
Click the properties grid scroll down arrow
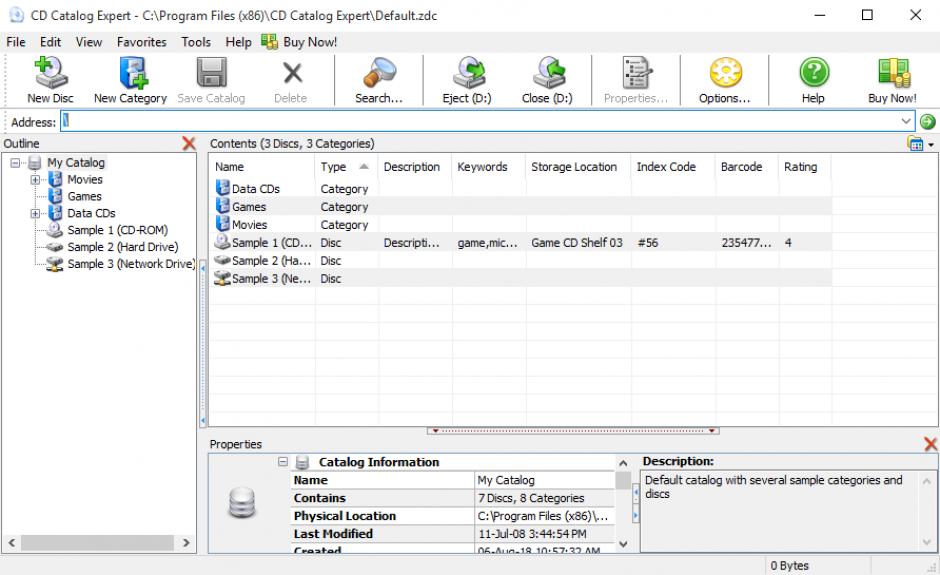[x=623, y=544]
